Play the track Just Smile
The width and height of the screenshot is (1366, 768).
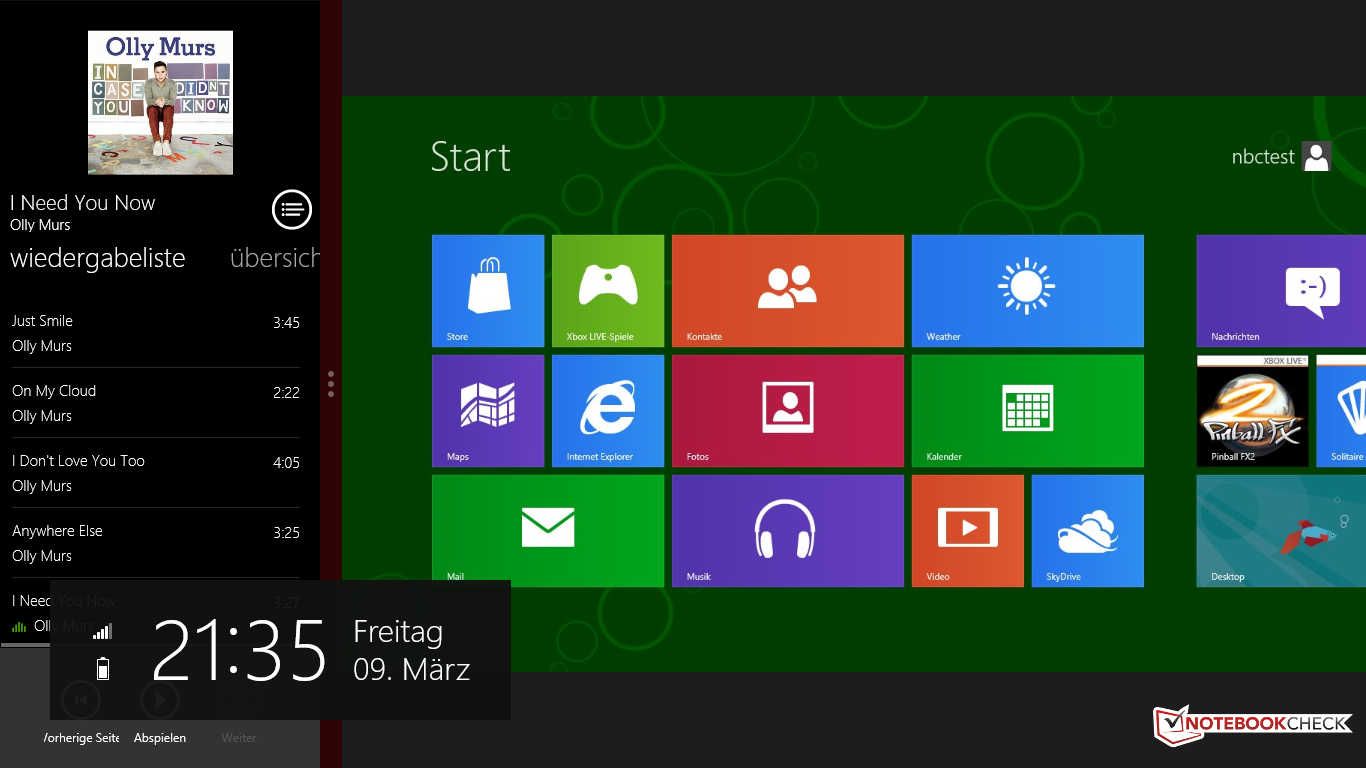coord(156,333)
